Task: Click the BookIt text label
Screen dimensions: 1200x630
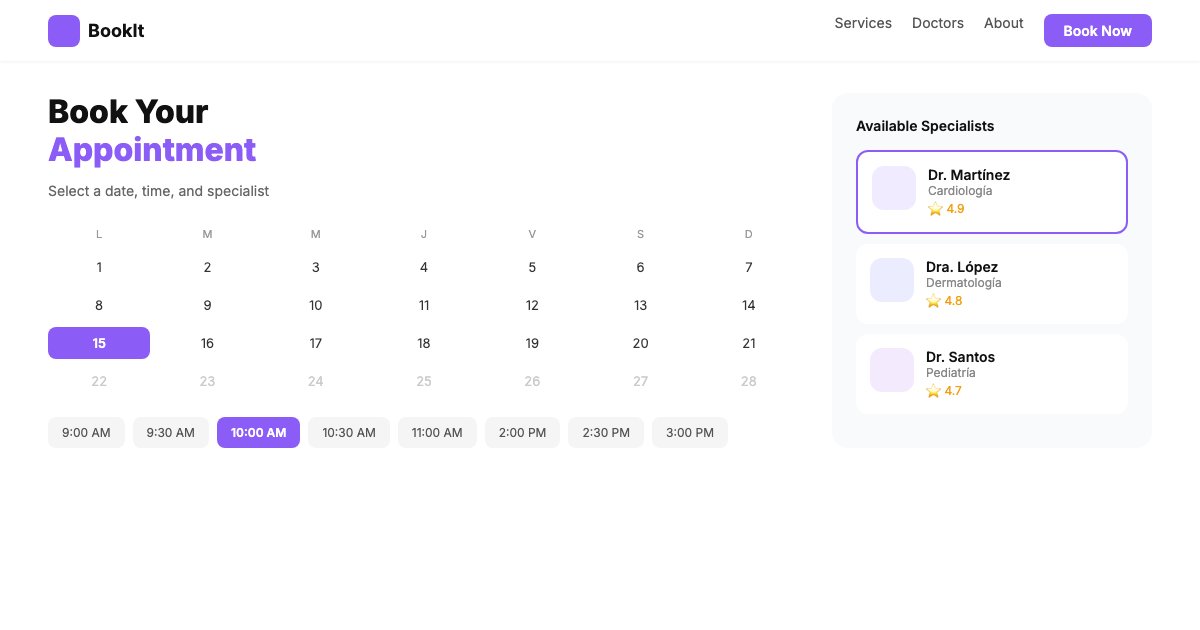Action: pos(116,31)
